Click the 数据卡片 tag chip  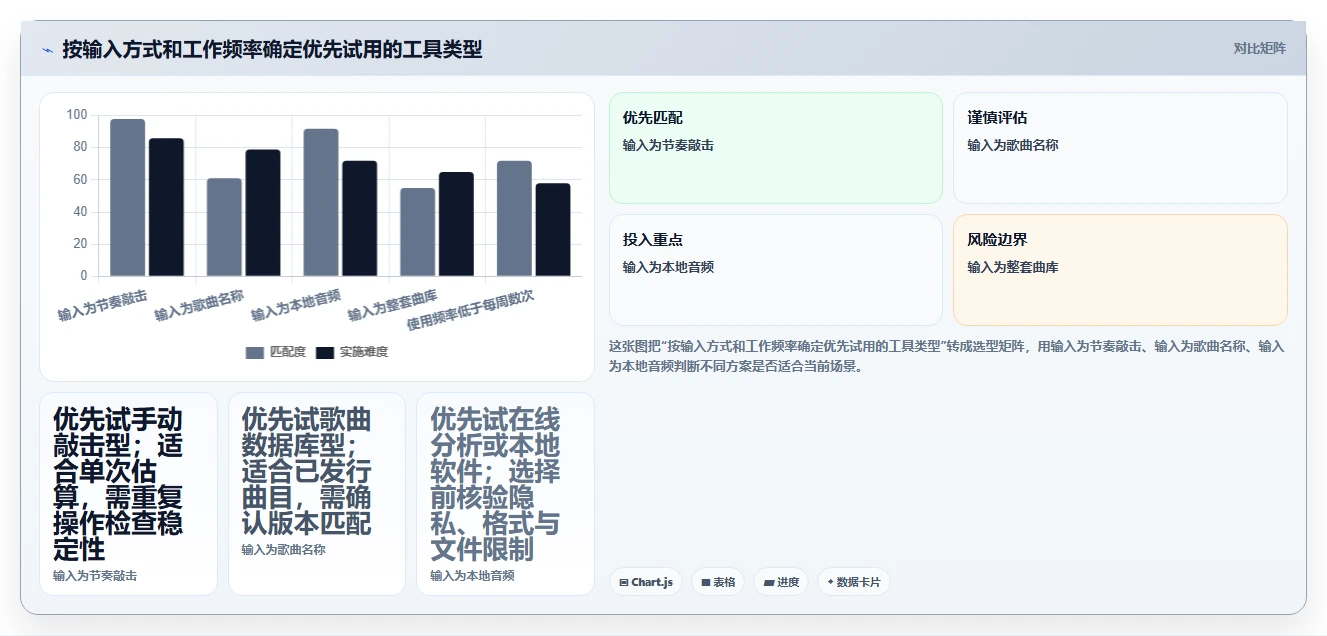coord(853,582)
